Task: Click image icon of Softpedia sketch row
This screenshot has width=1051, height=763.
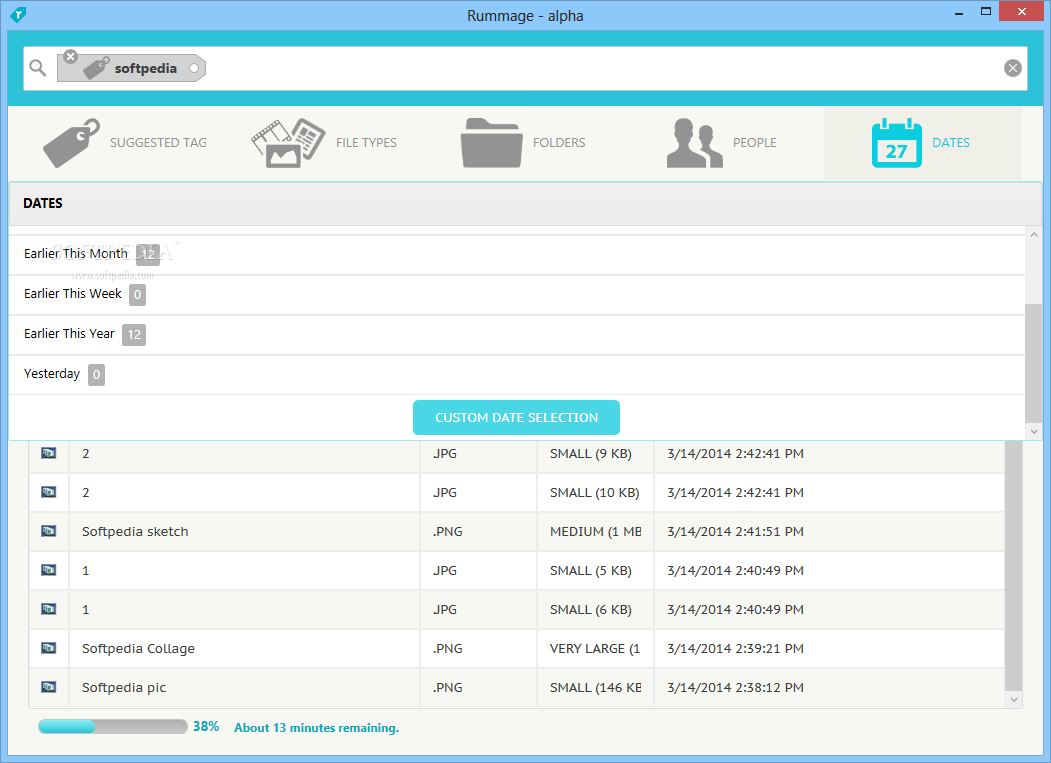Action: (x=48, y=531)
